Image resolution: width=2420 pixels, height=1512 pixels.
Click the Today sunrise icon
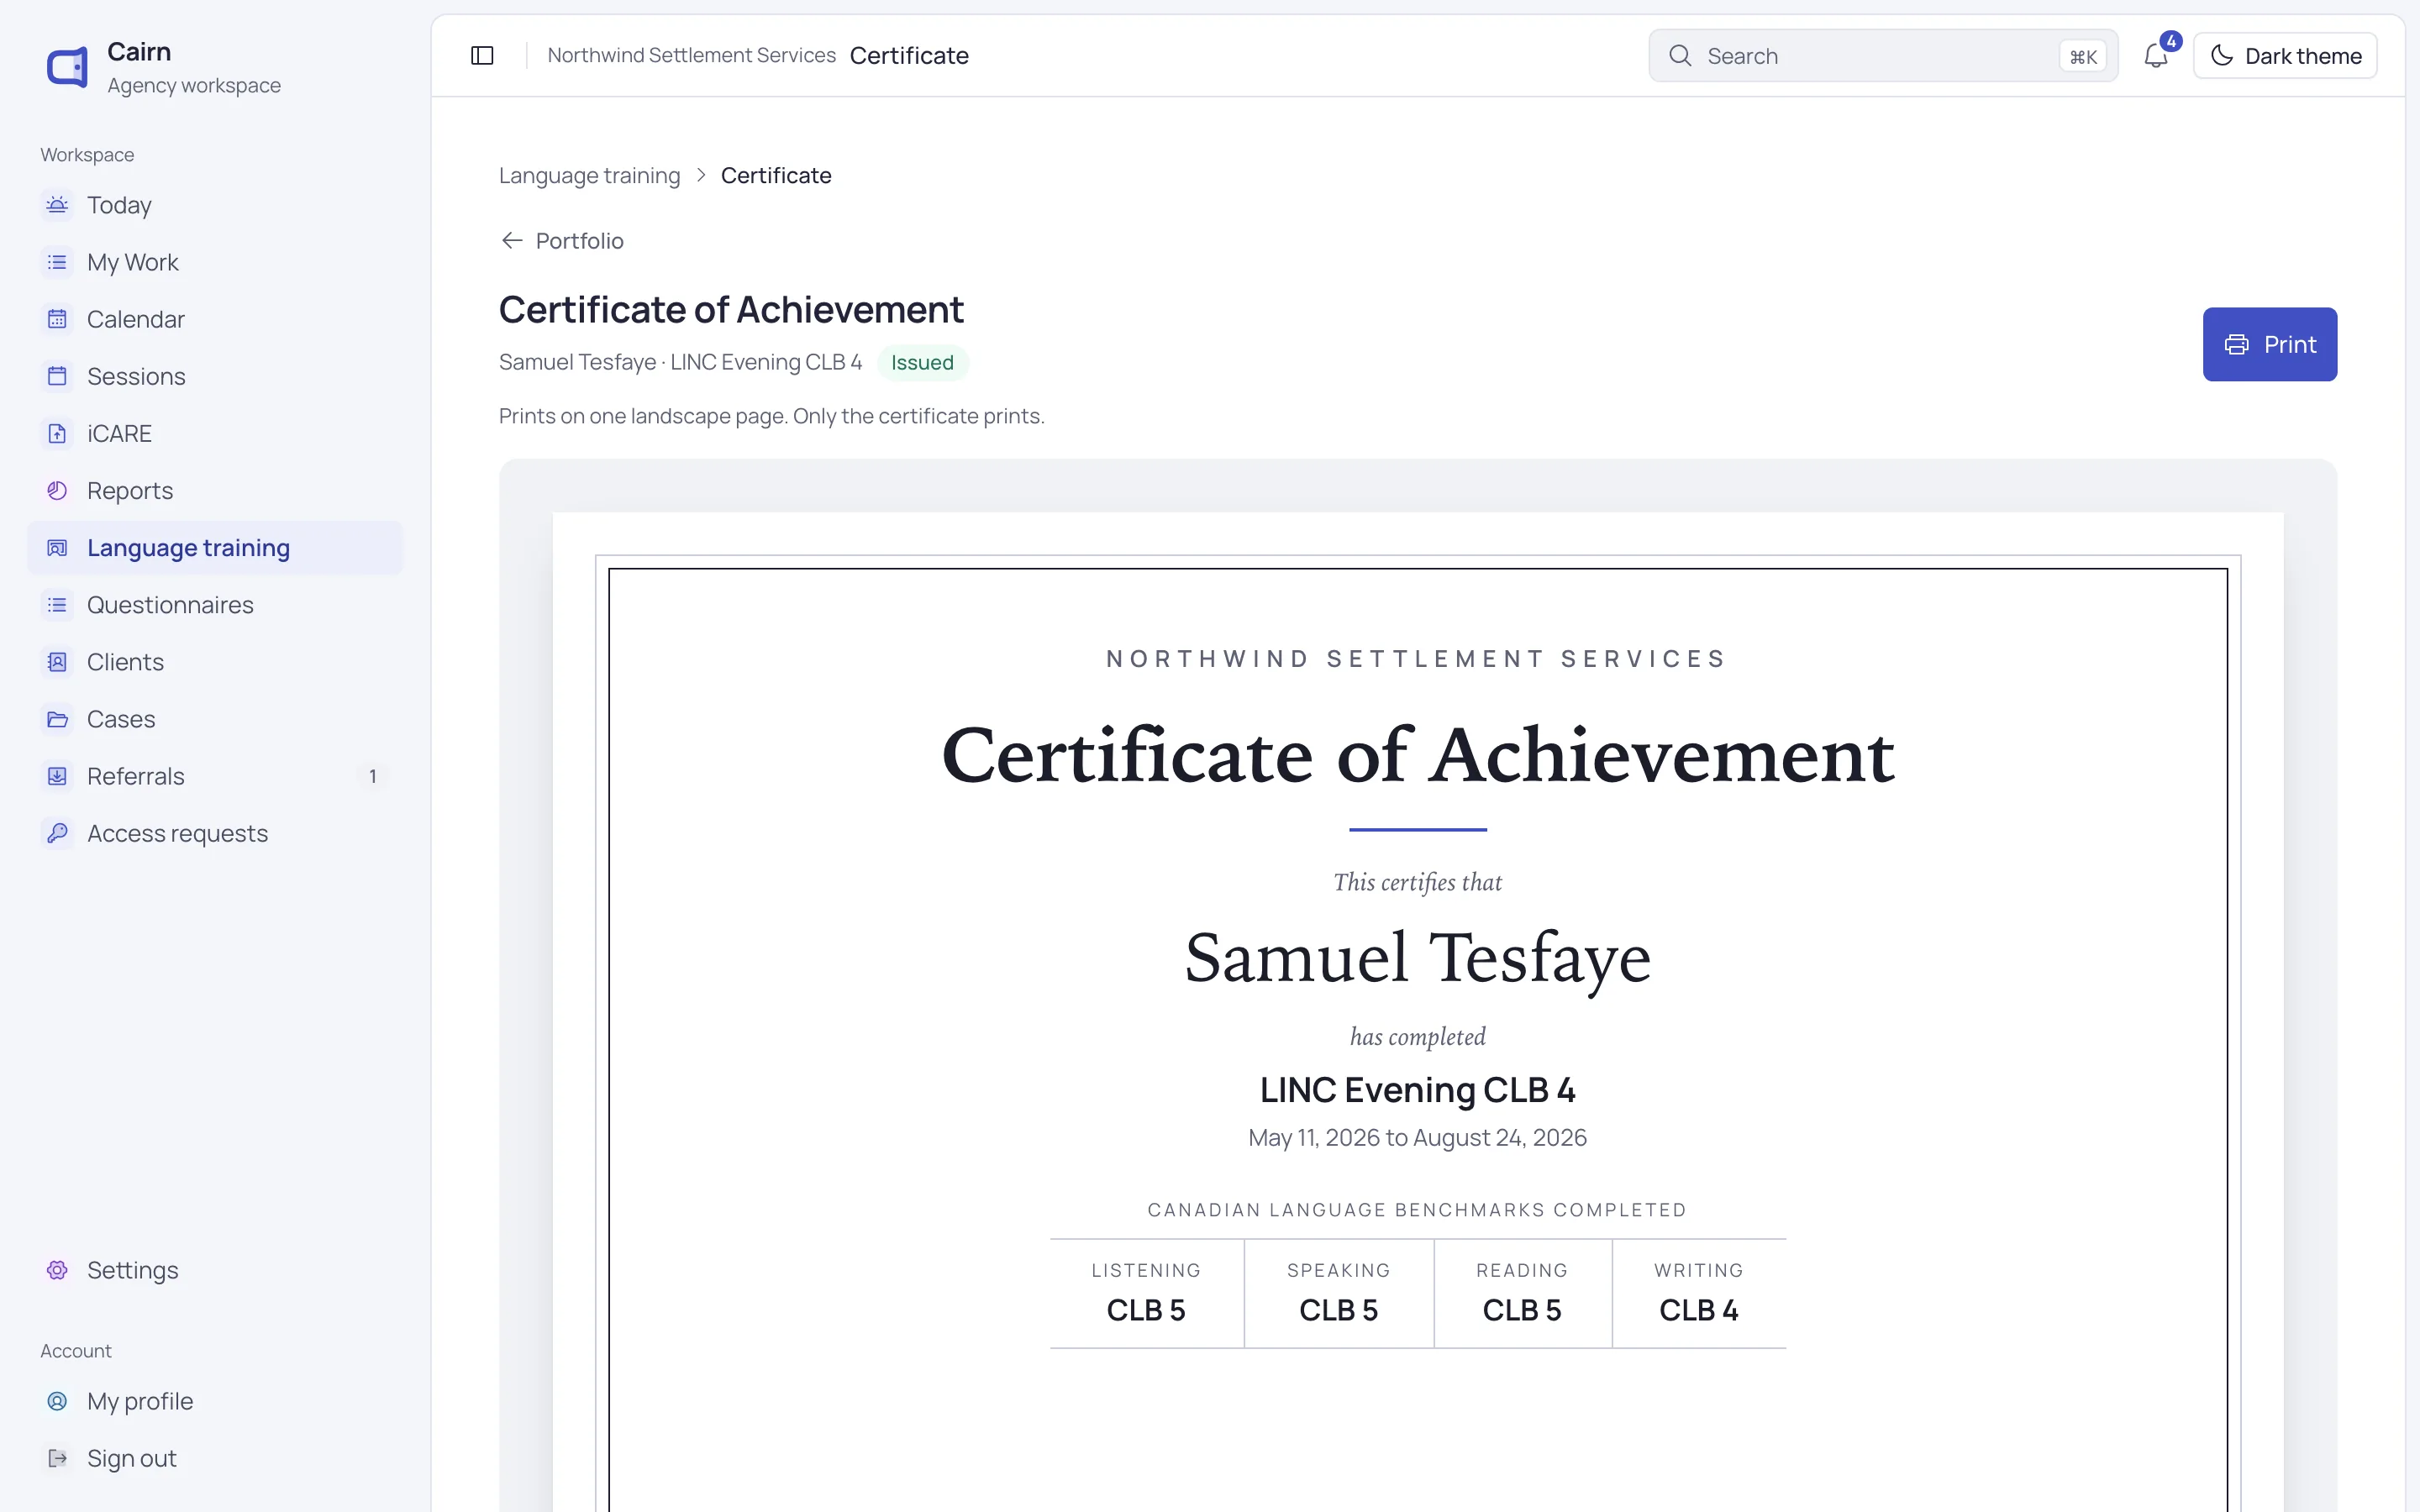(57, 205)
